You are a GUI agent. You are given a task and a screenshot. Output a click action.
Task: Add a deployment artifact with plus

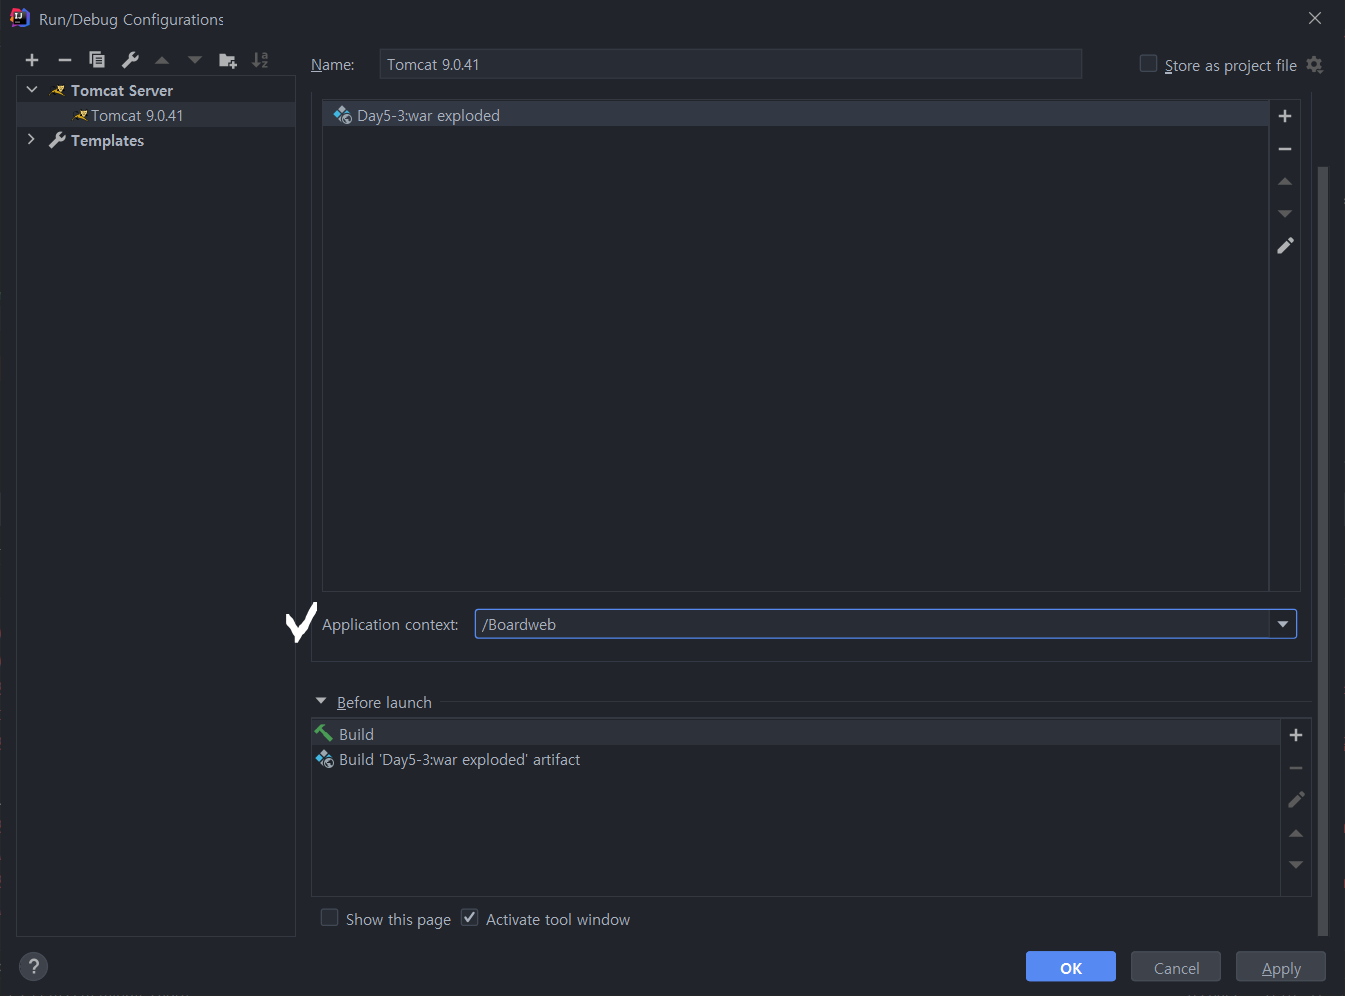point(1285,116)
